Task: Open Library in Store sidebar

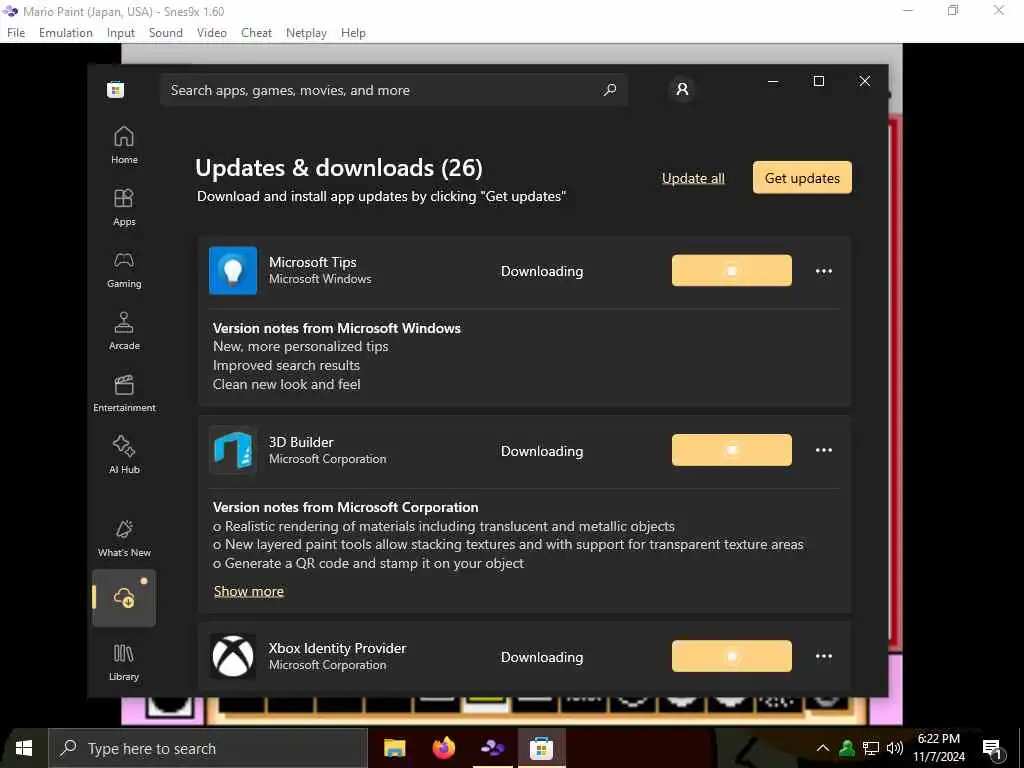Action: (124, 661)
